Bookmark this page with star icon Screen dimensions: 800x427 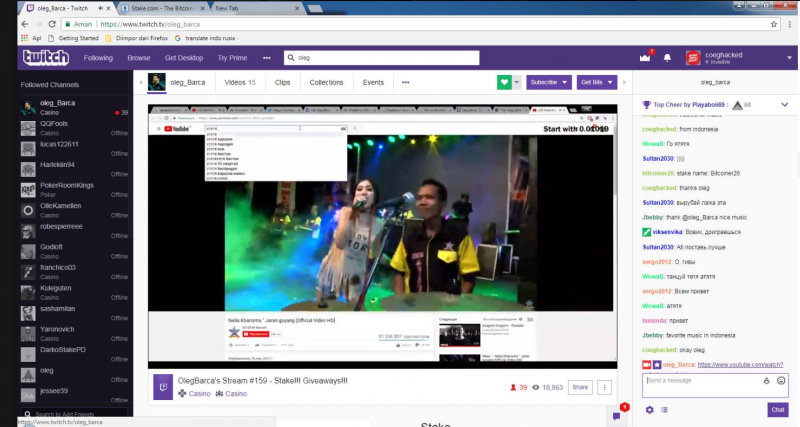point(773,24)
